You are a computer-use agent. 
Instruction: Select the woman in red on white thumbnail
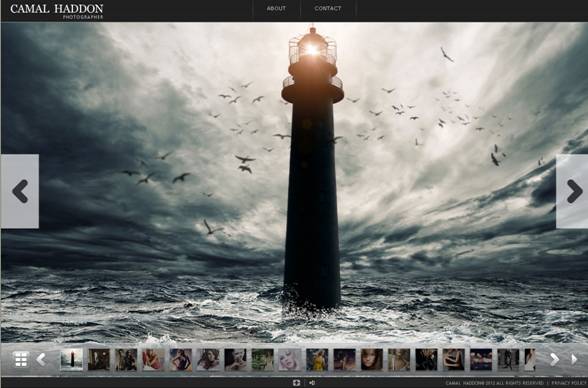tap(153, 360)
